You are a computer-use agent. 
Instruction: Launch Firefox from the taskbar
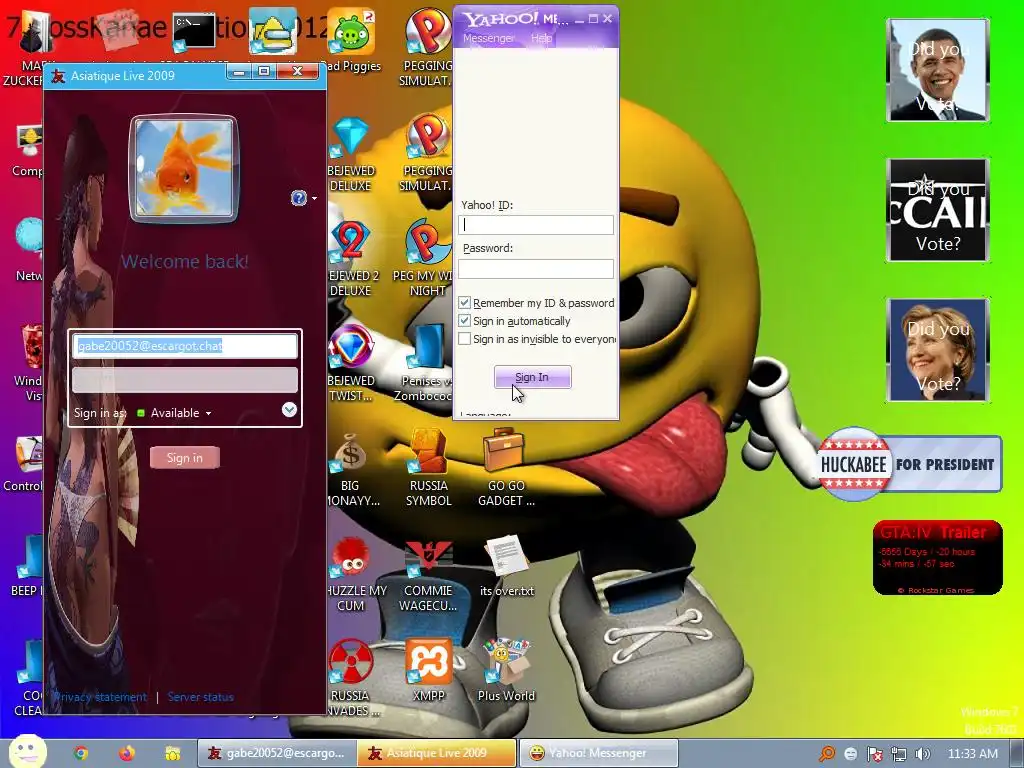click(x=127, y=753)
